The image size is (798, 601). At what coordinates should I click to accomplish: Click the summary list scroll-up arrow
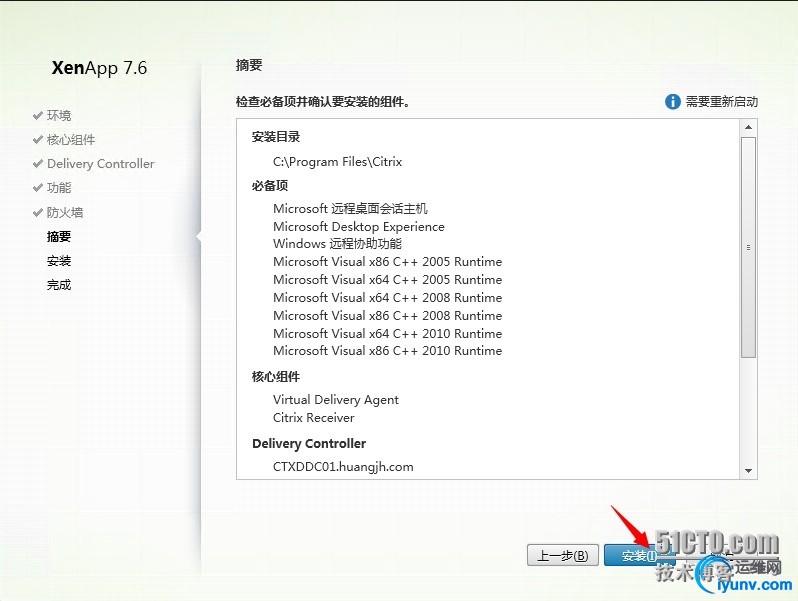[748, 127]
